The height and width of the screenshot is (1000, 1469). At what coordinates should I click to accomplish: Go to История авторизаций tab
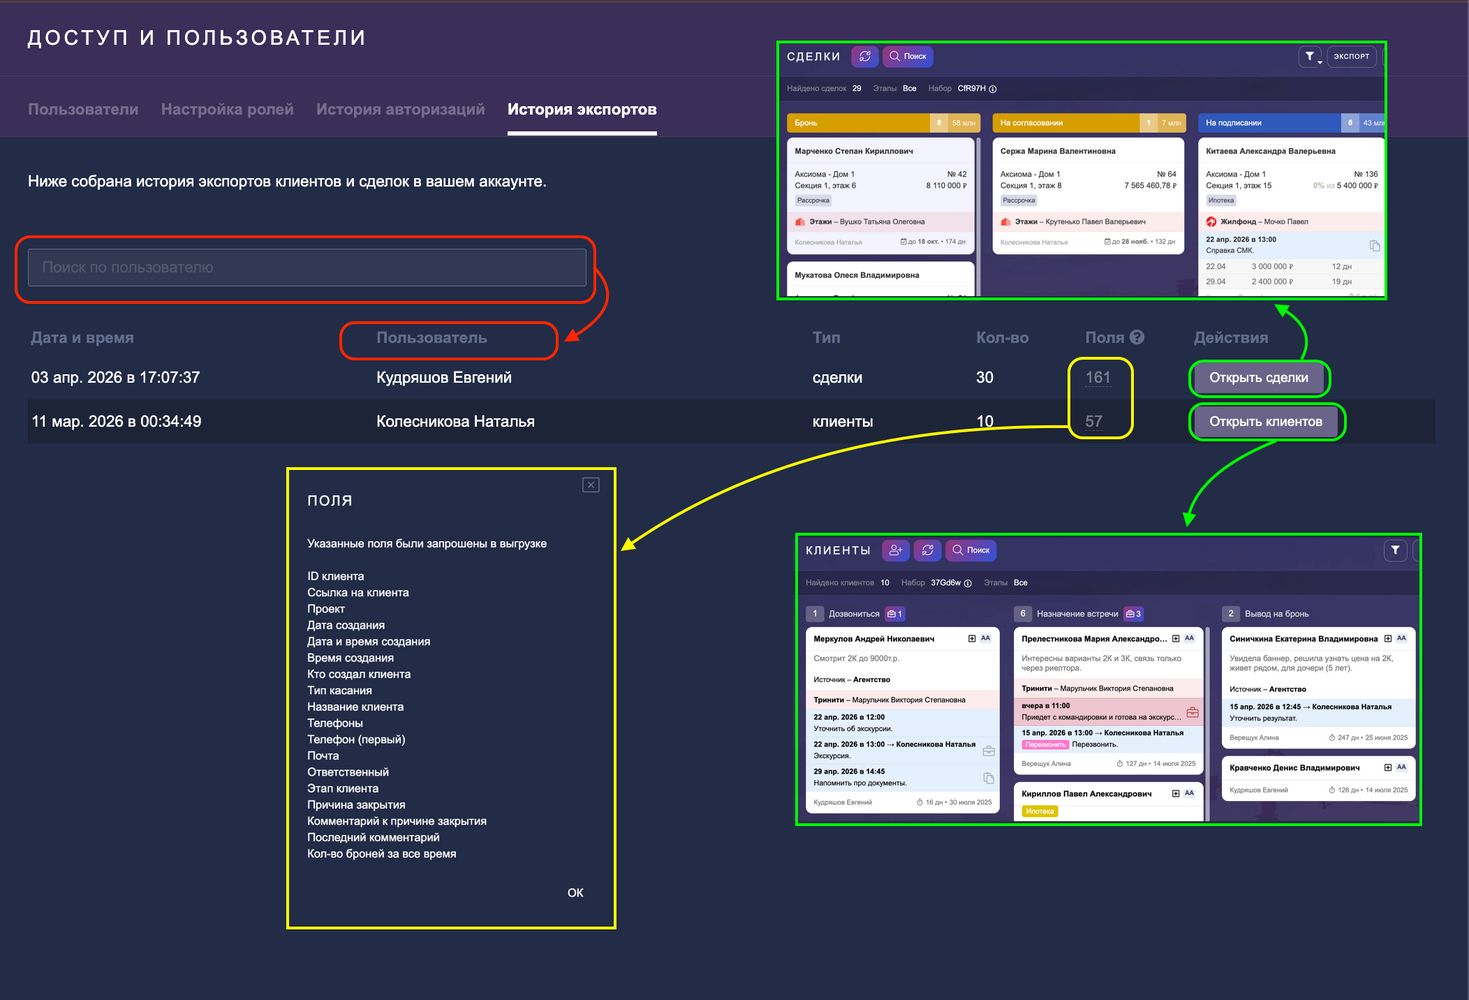click(400, 110)
